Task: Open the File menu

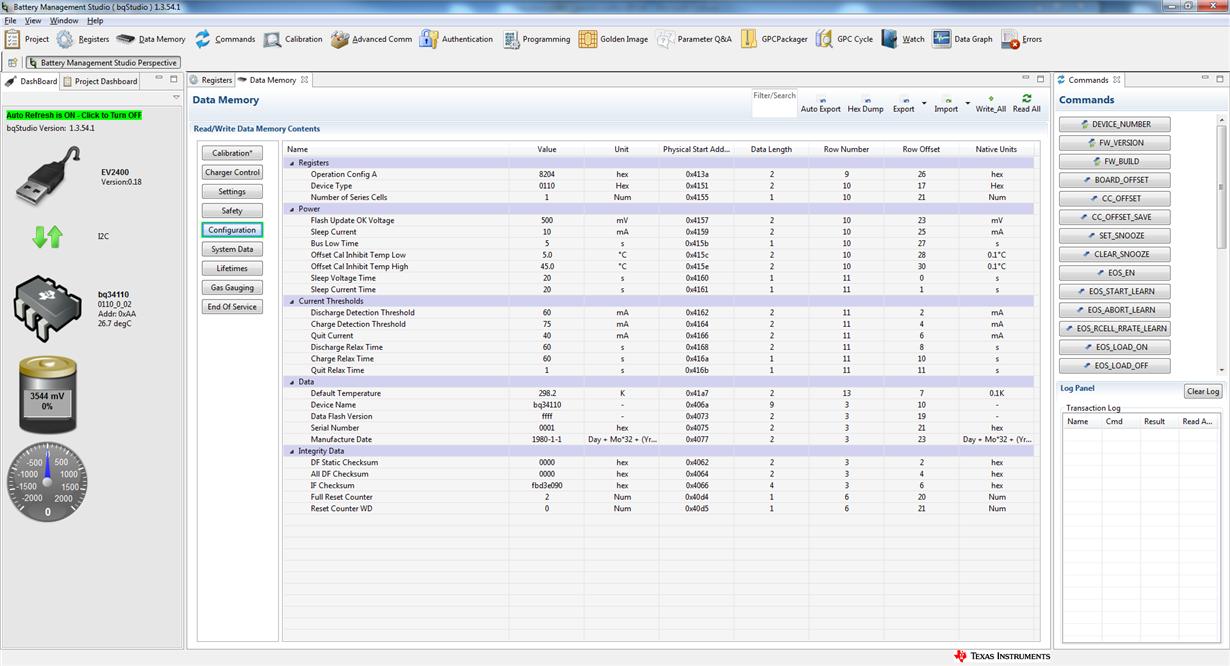Action: 11,20
